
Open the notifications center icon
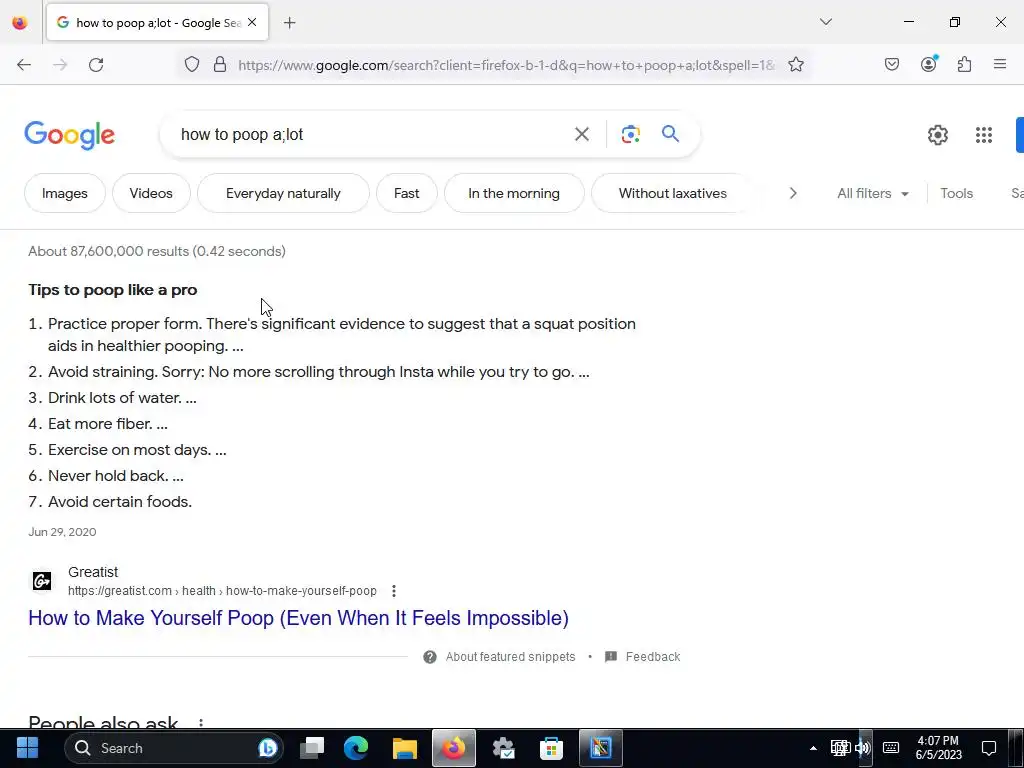point(989,748)
